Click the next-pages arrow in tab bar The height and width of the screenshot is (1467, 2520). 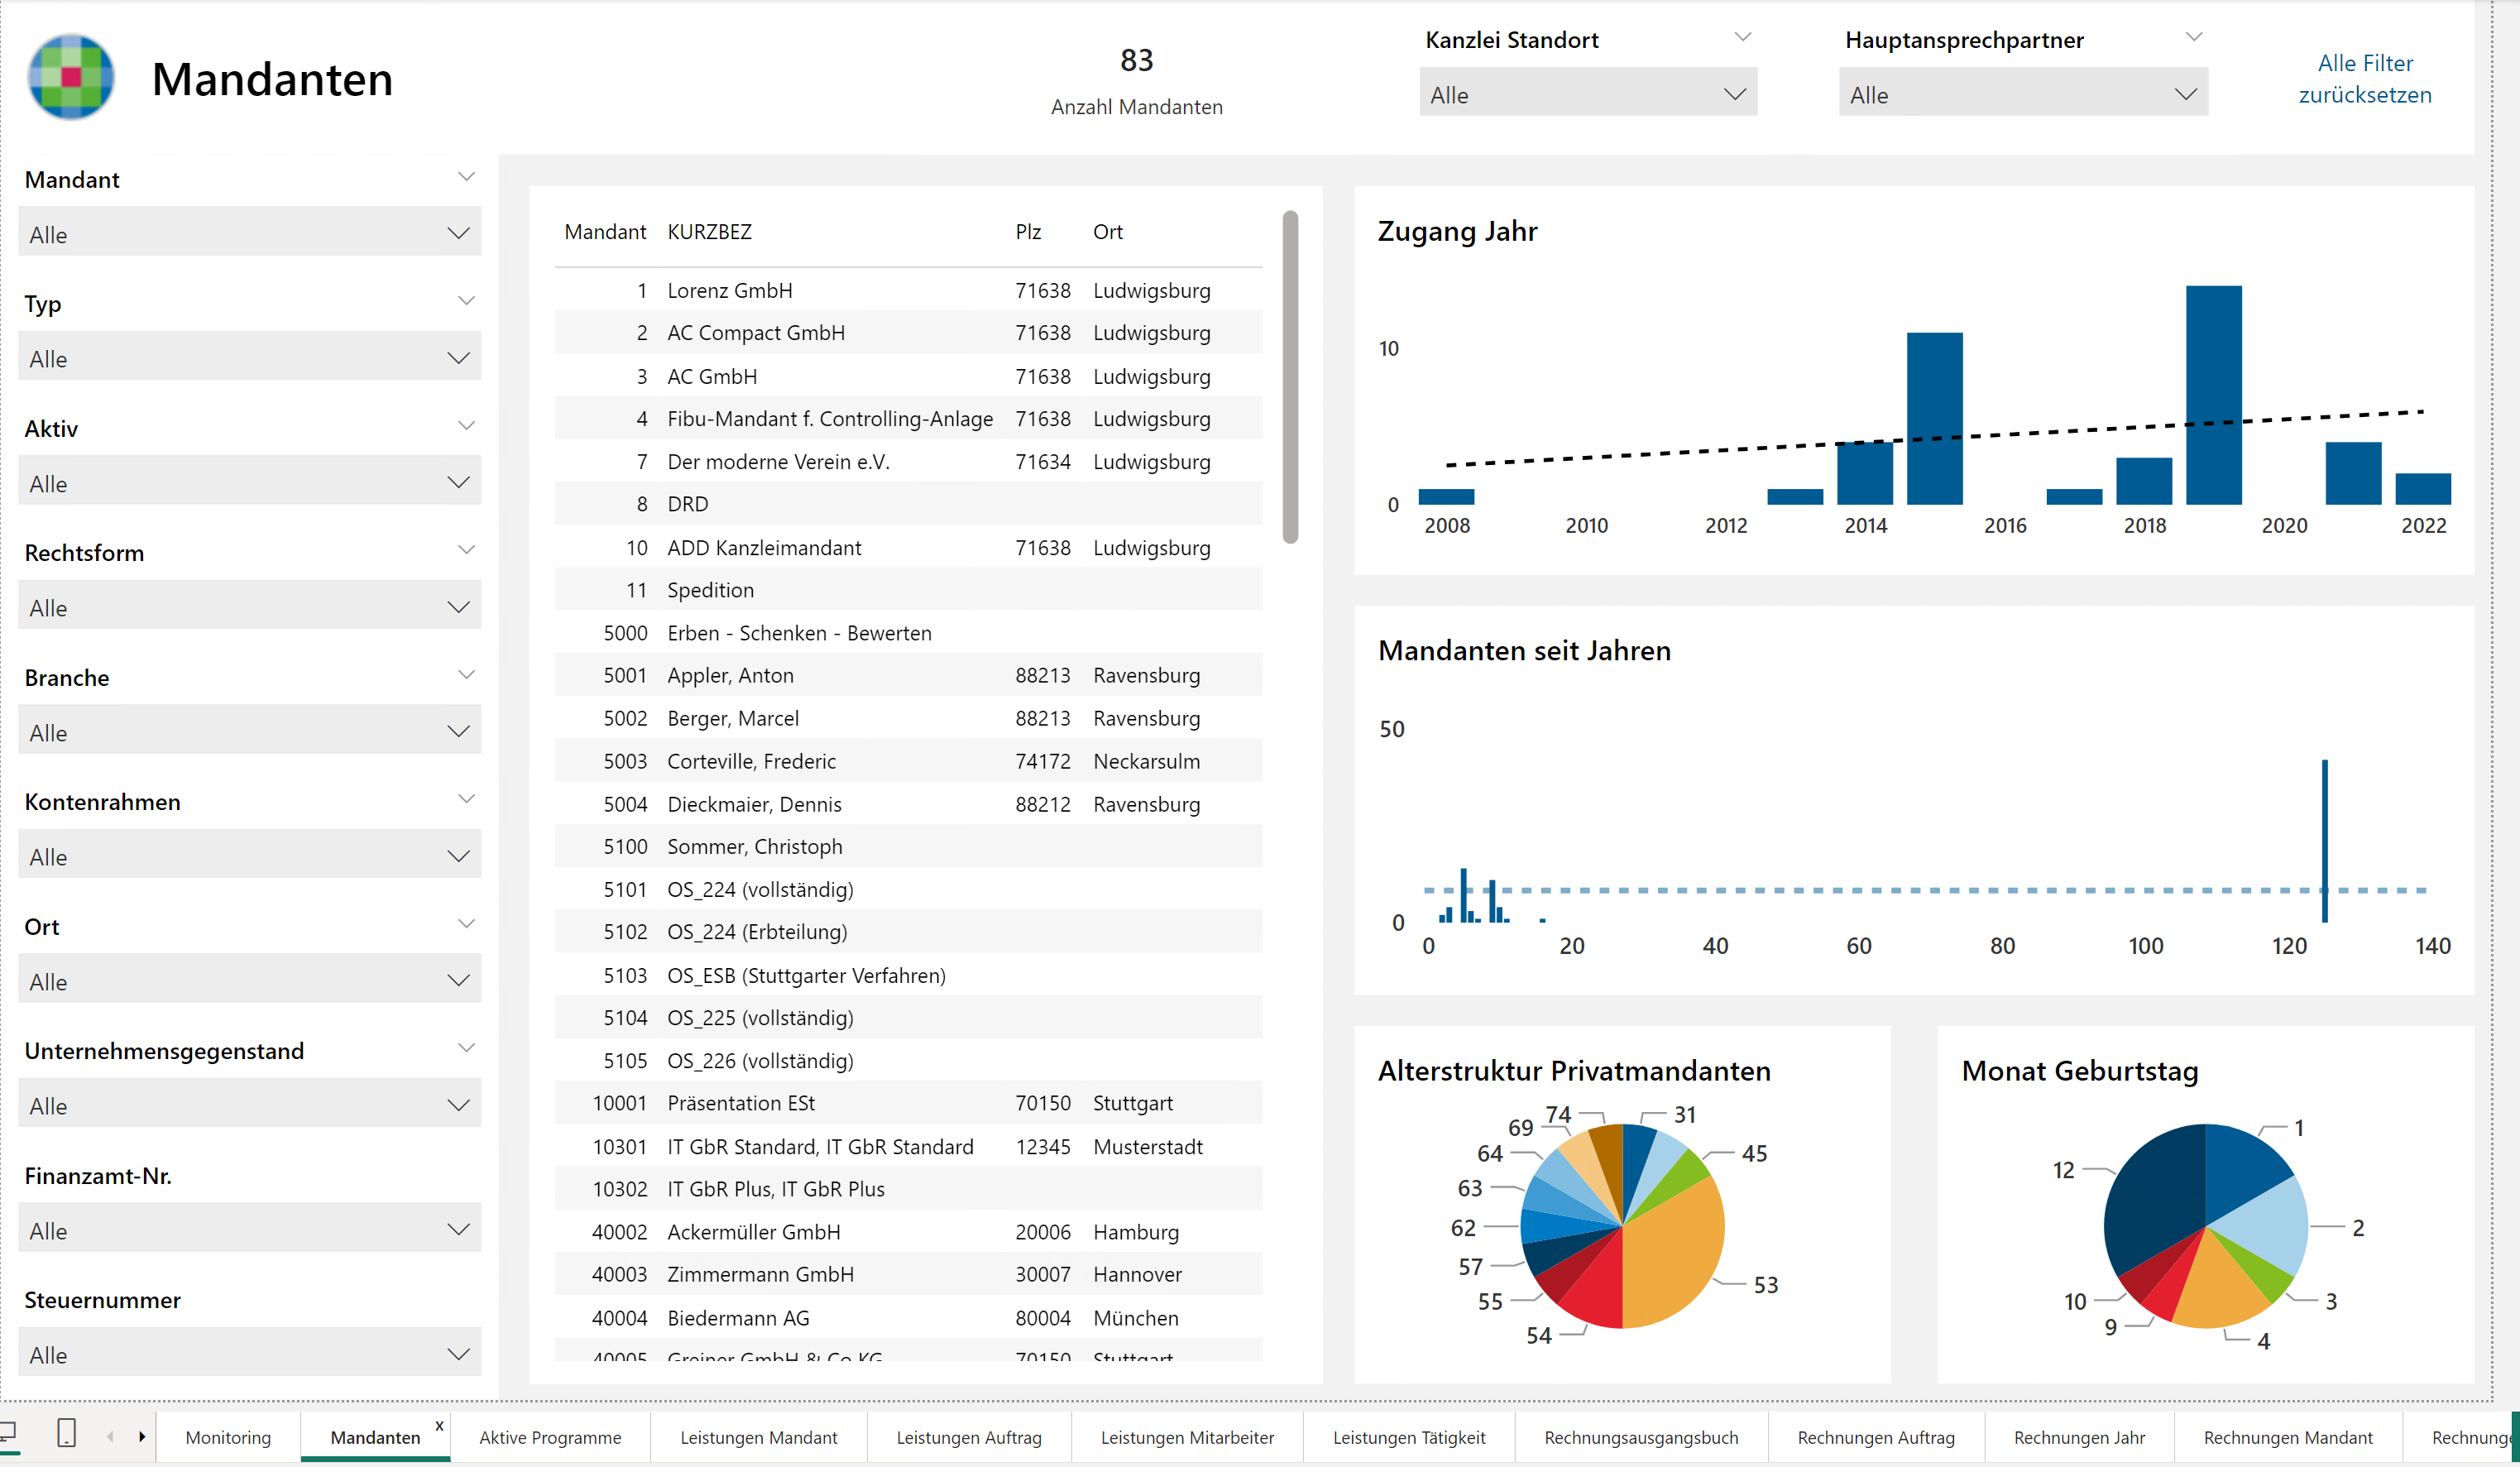(x=142, y=1437)
